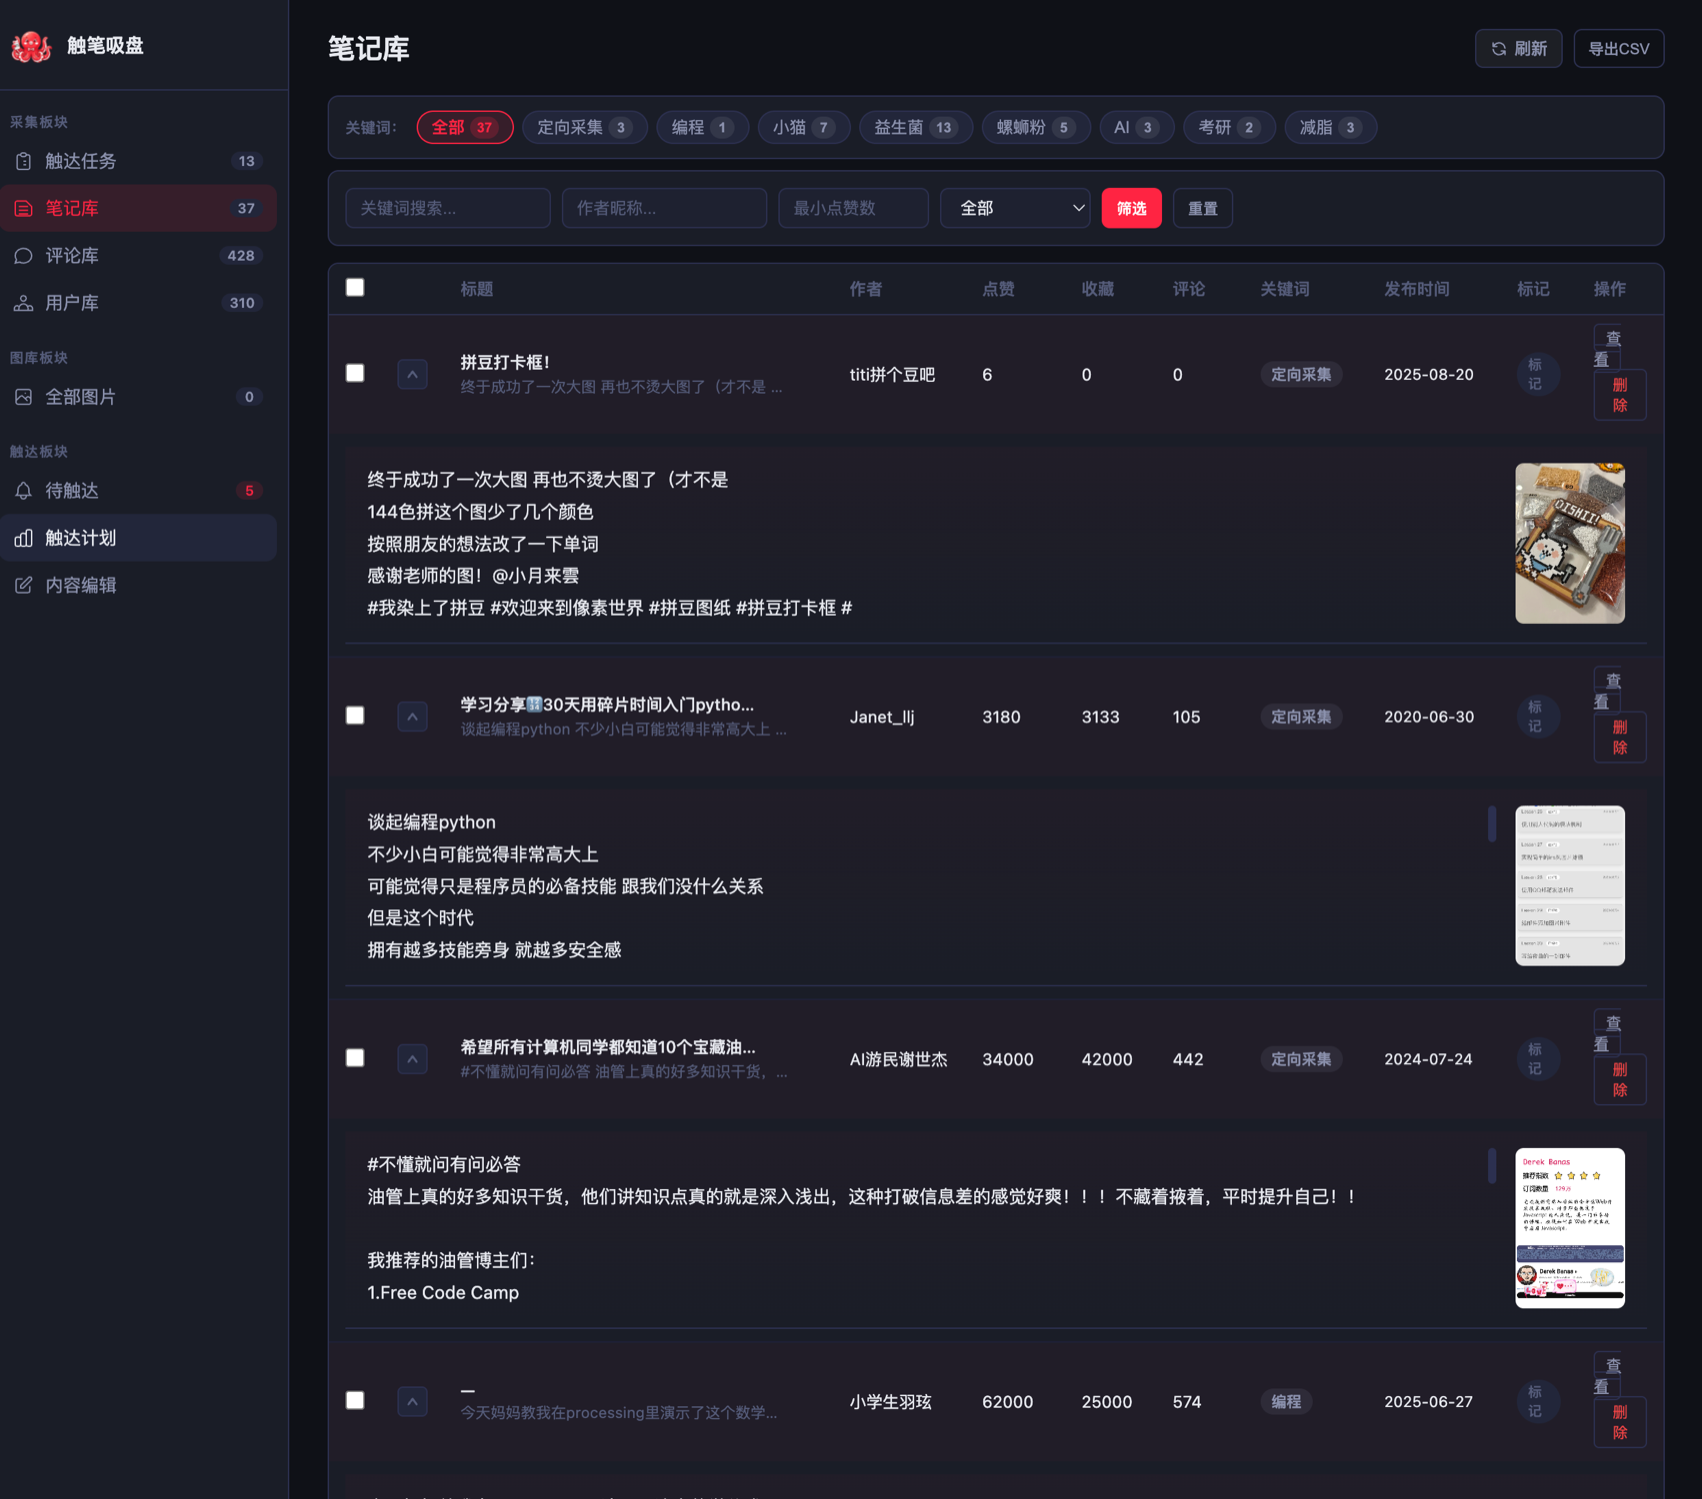The width and height of the screenshot is (1702, 1499).
Task: Click the 触达计划 bar chart icon
Action: [x=24, y=538]
